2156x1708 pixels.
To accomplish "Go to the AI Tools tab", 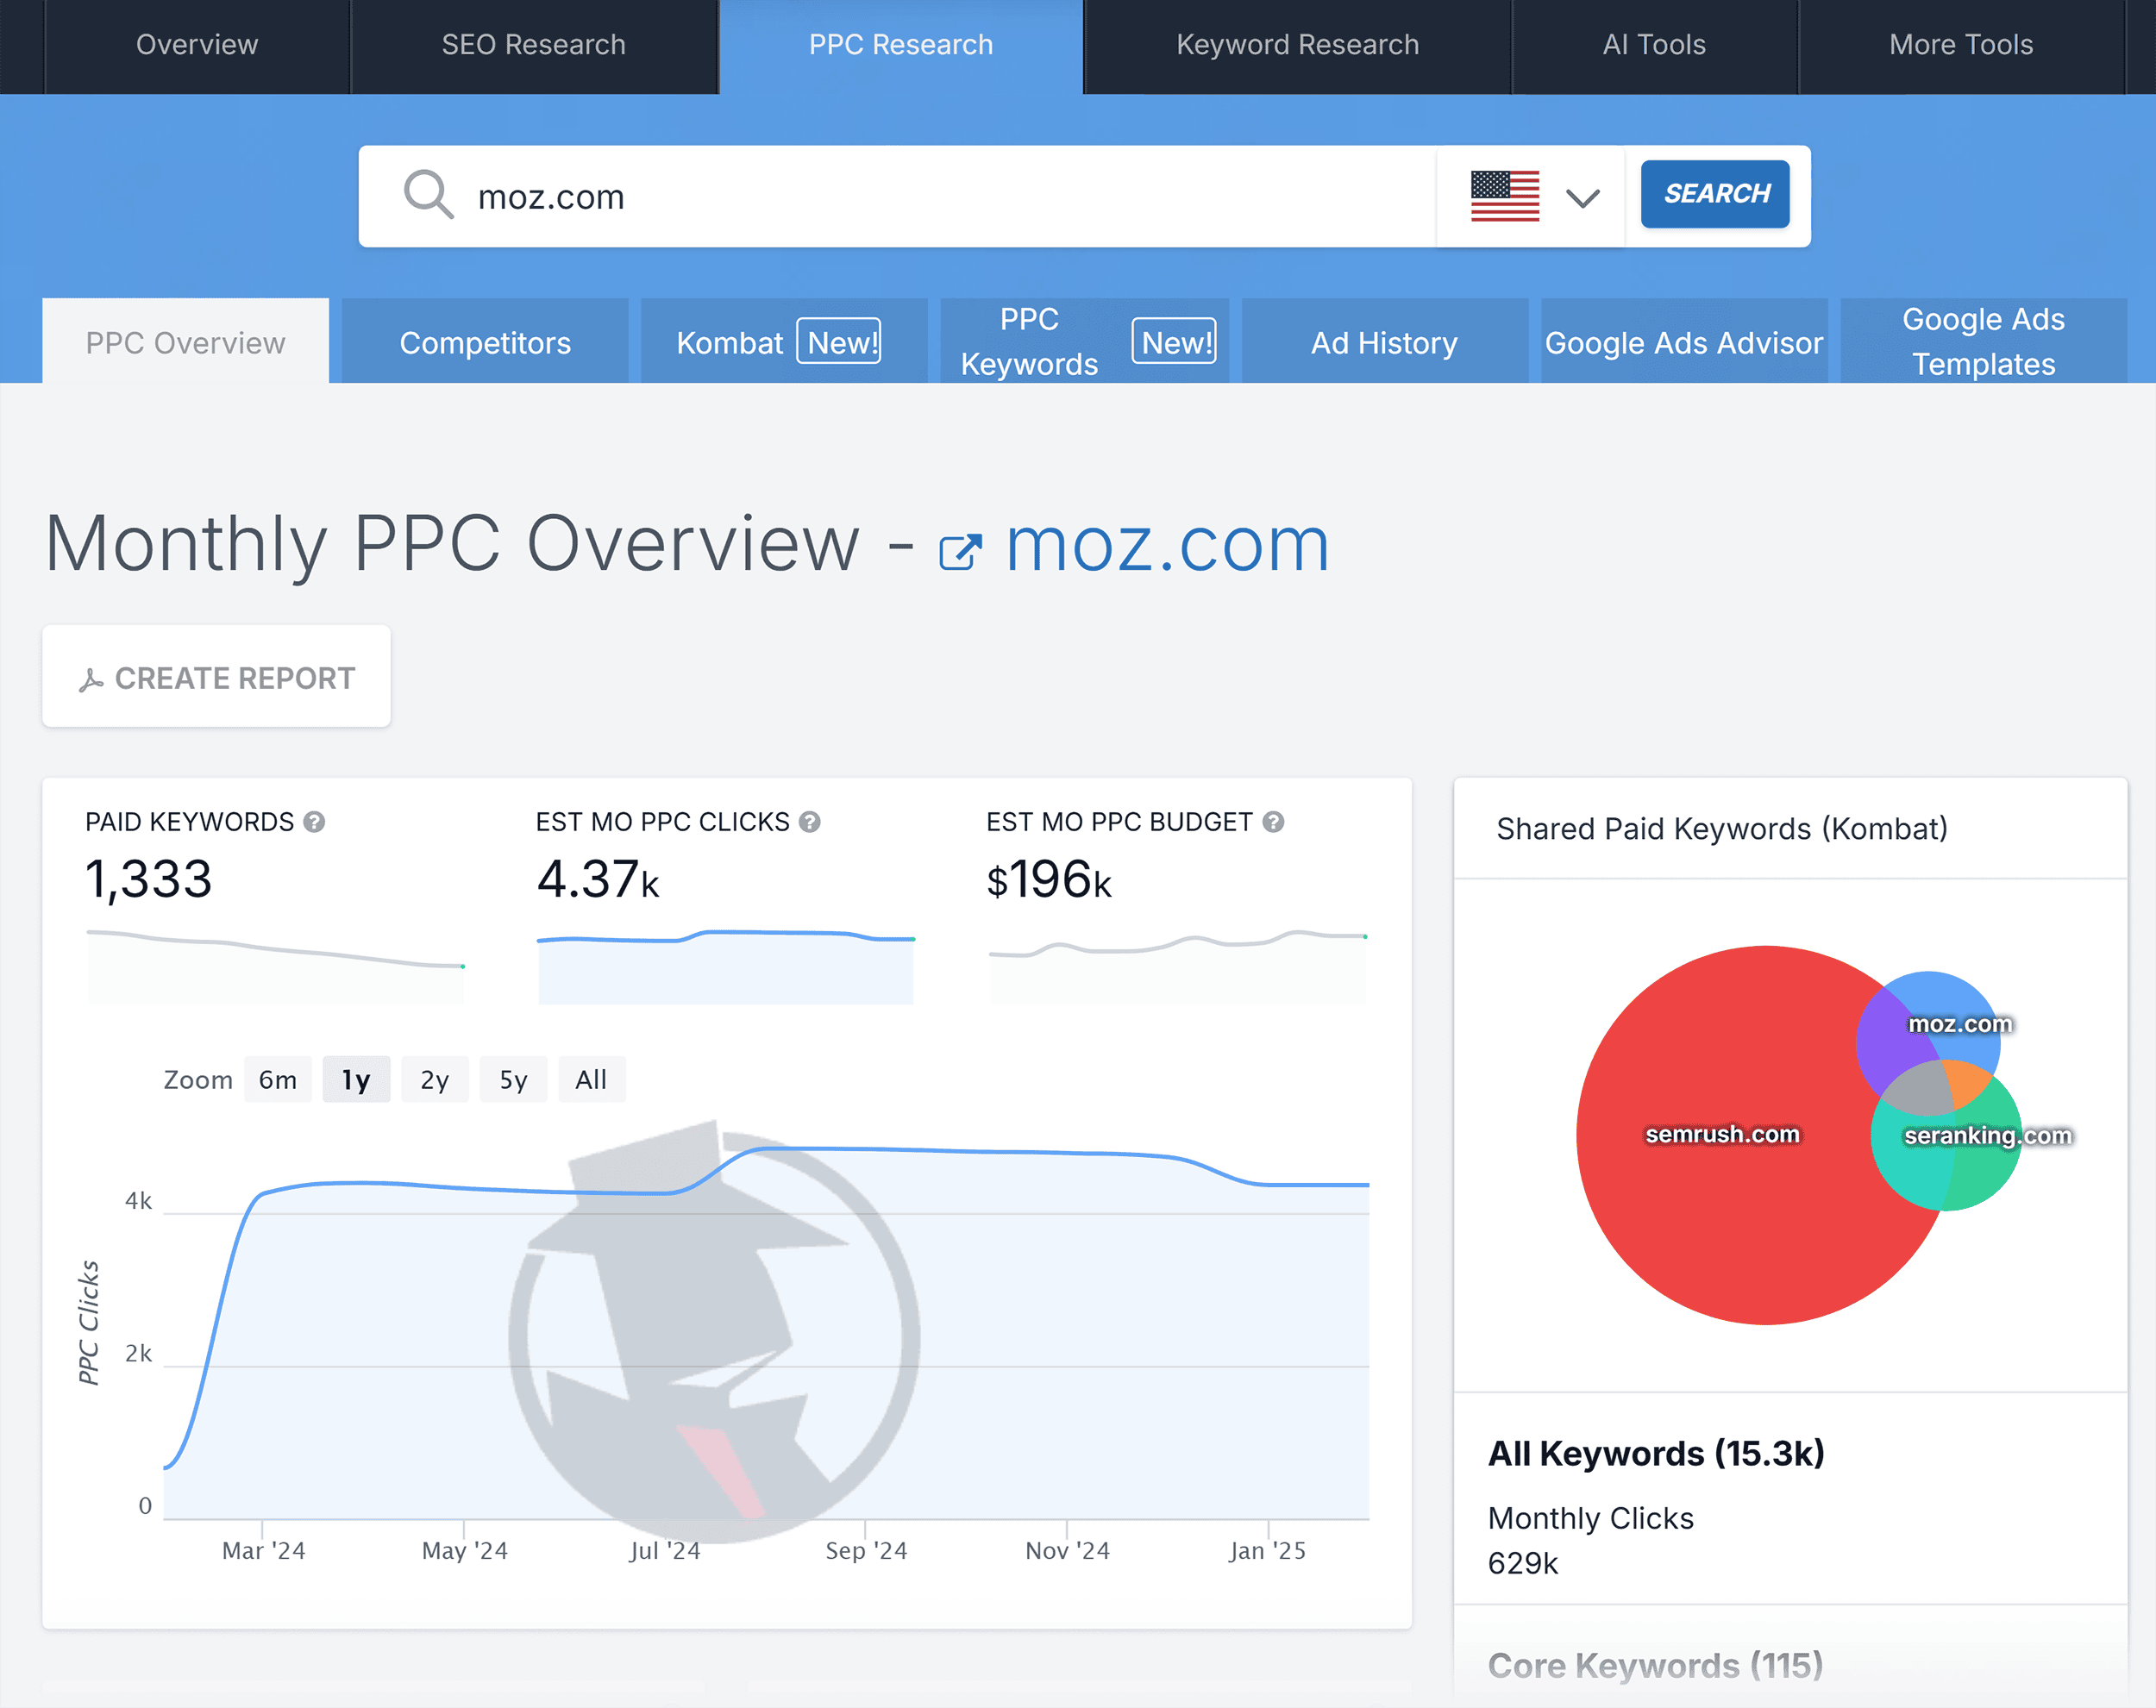I will coord(1654,46).
